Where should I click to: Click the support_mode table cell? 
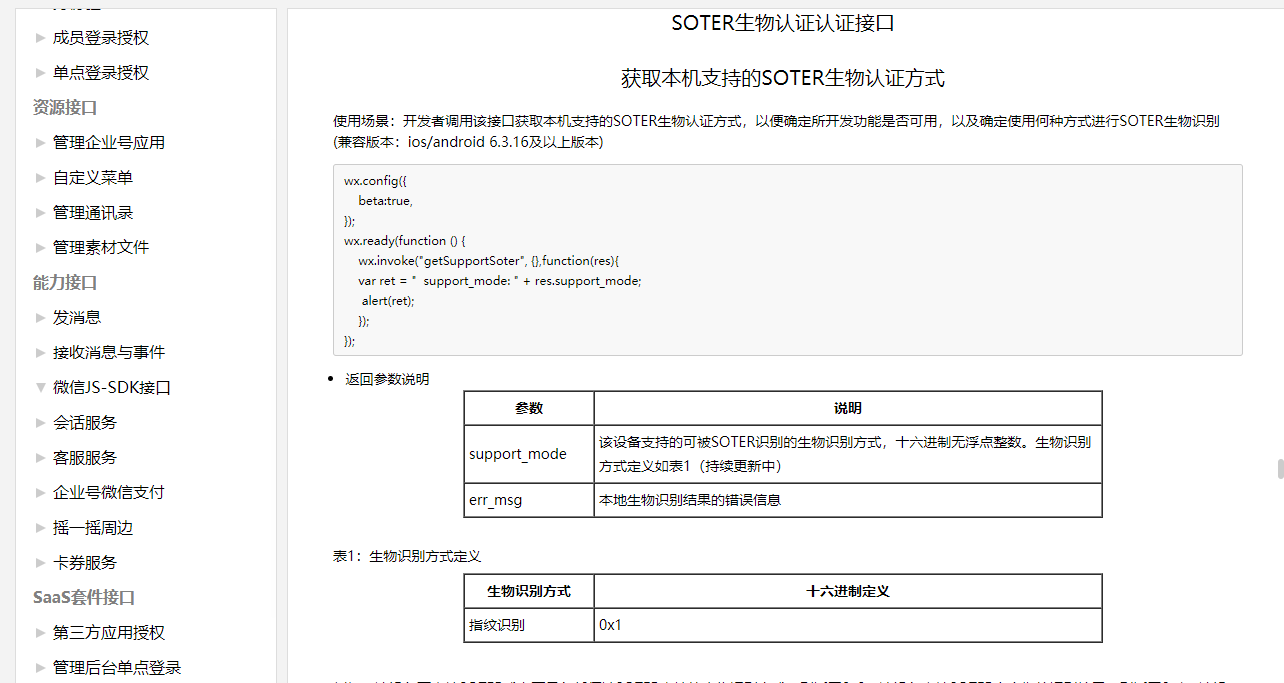point(529,454)
